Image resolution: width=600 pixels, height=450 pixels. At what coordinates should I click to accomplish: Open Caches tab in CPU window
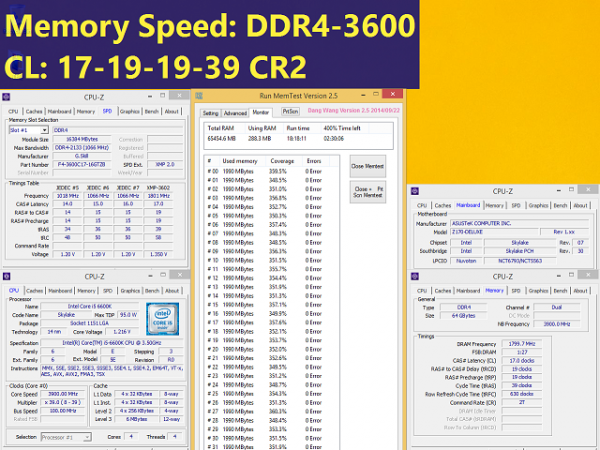34,291
